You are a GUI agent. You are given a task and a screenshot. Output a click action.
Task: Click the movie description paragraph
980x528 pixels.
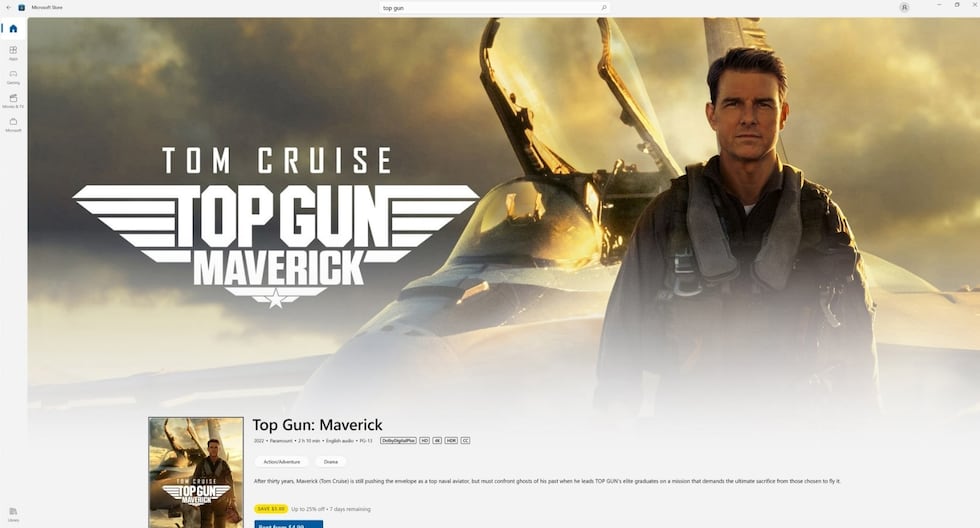click(547, 481)
